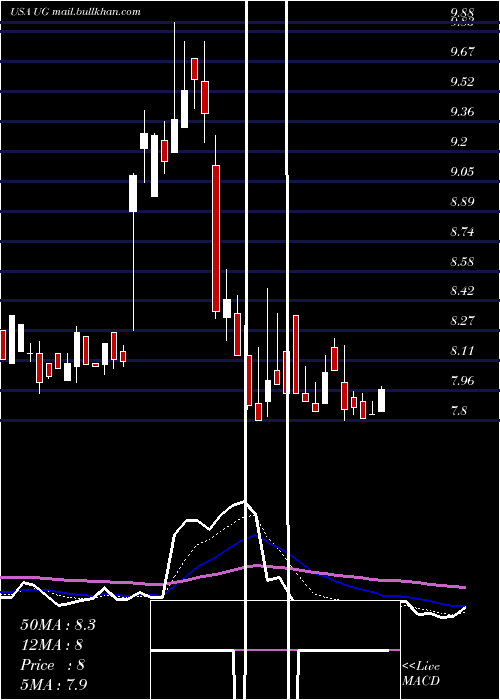Select the 9.67 price axis label

pyautogui.click(x=462, y=52)
